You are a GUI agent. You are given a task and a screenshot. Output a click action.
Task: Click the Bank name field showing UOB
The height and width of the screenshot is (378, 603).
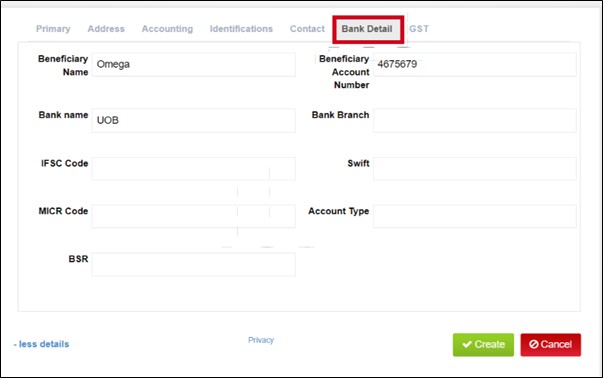[193, 120]
